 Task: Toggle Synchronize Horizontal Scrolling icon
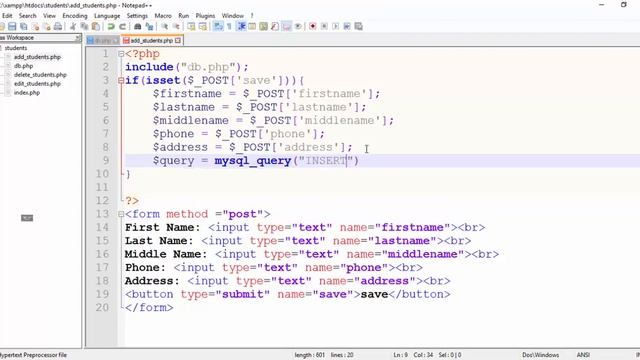[202, 27]
